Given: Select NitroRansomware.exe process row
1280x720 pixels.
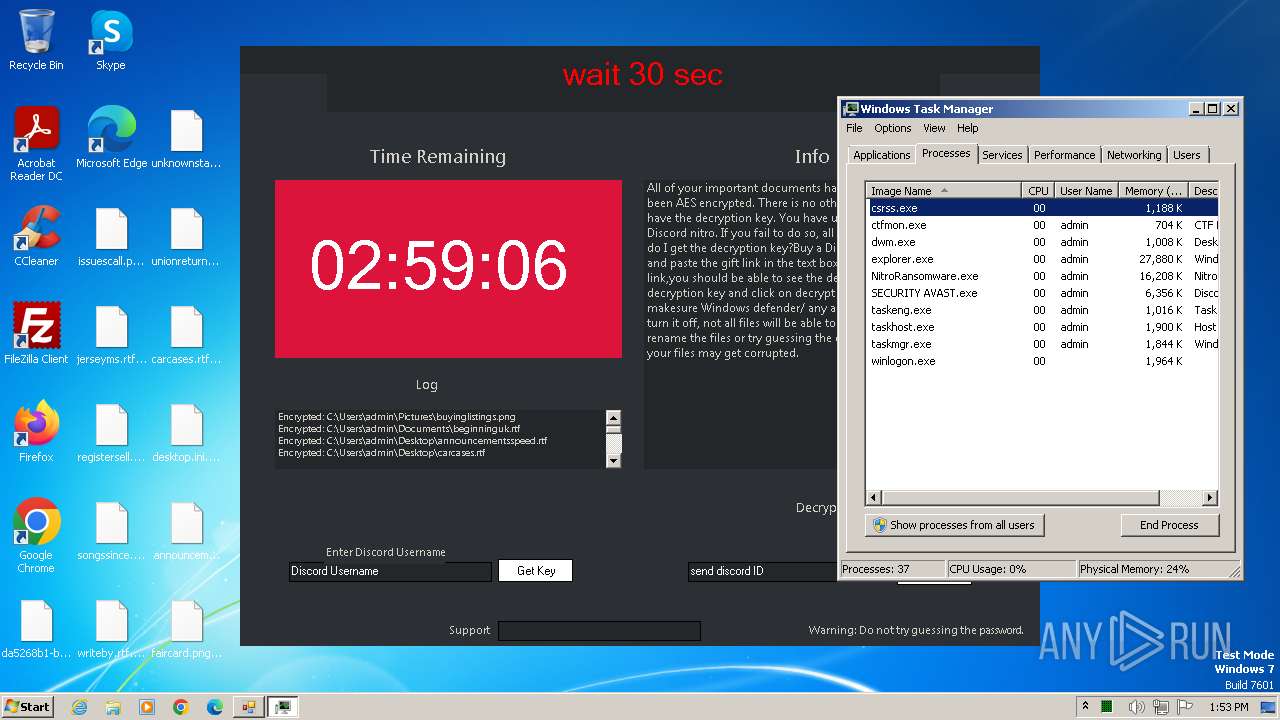Looking at the screenshot, I should (1042, 276).
